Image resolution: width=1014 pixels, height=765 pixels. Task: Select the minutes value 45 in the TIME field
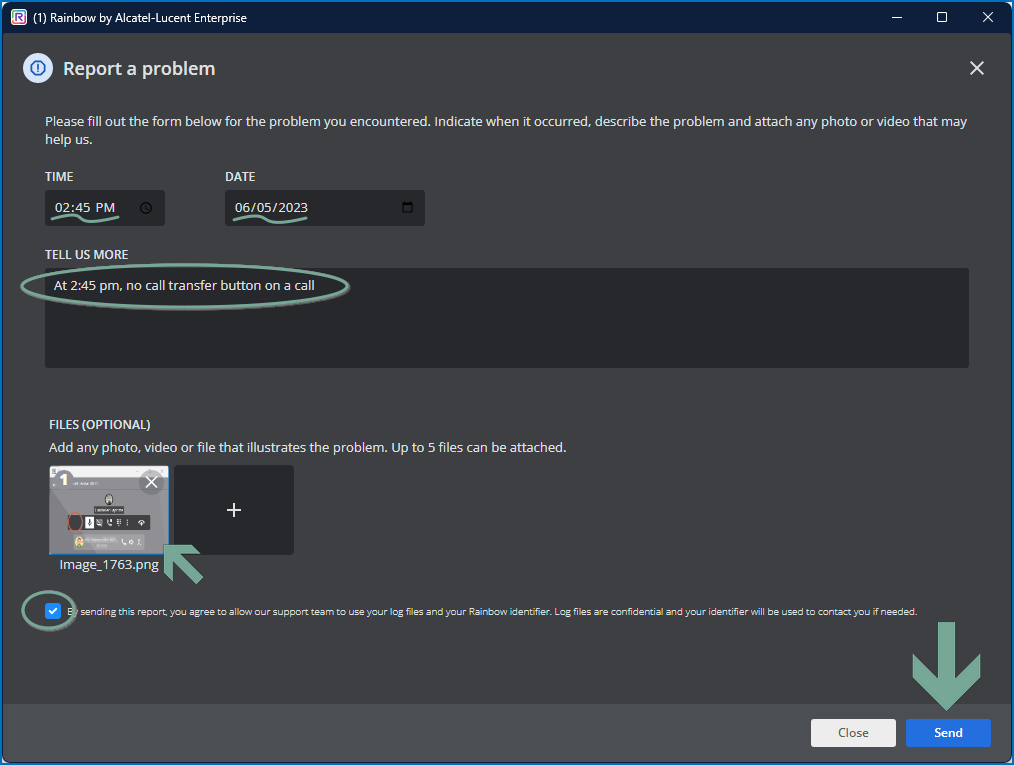click(82, 208)
